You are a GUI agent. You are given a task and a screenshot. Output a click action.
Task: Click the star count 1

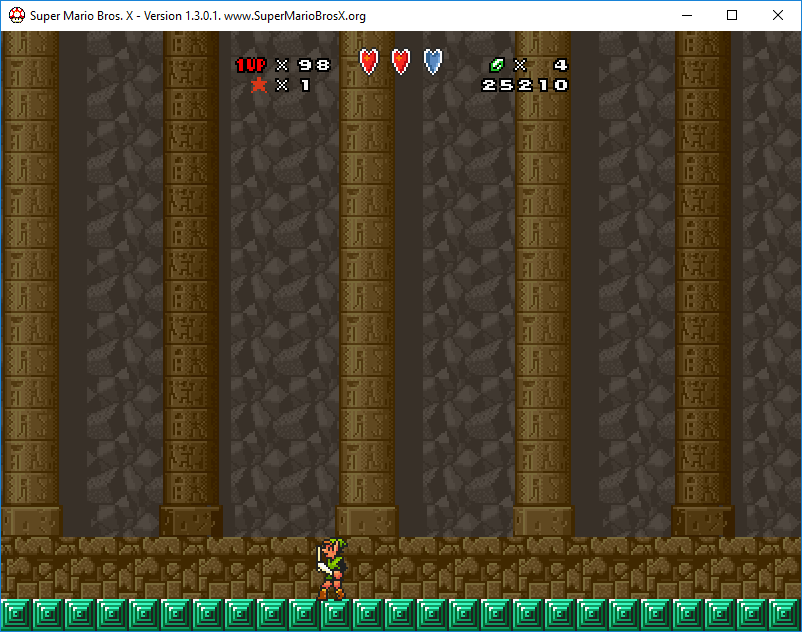pyautogui.click(x=305, y=85)
